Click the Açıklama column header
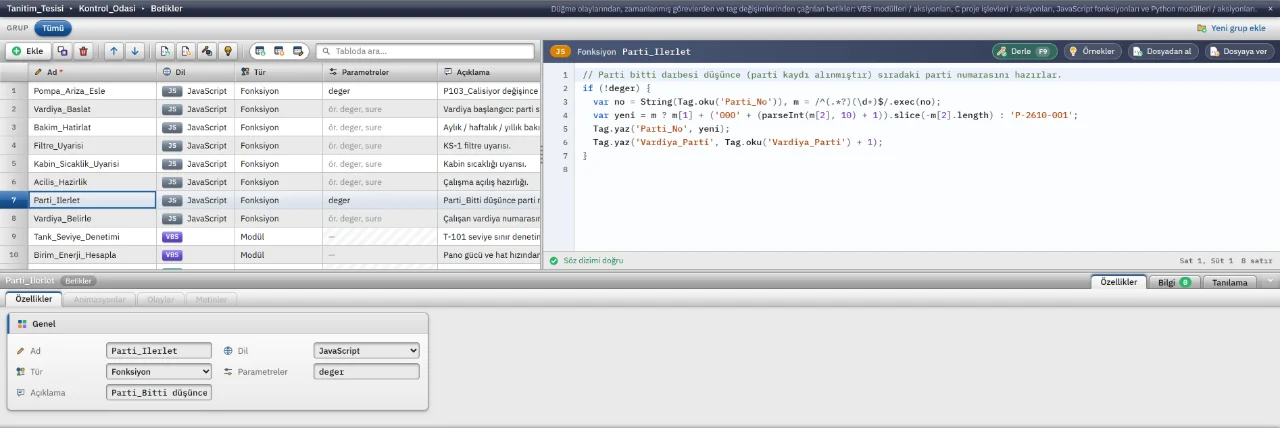Screen dimensions: 1280x428 point(489,72)
